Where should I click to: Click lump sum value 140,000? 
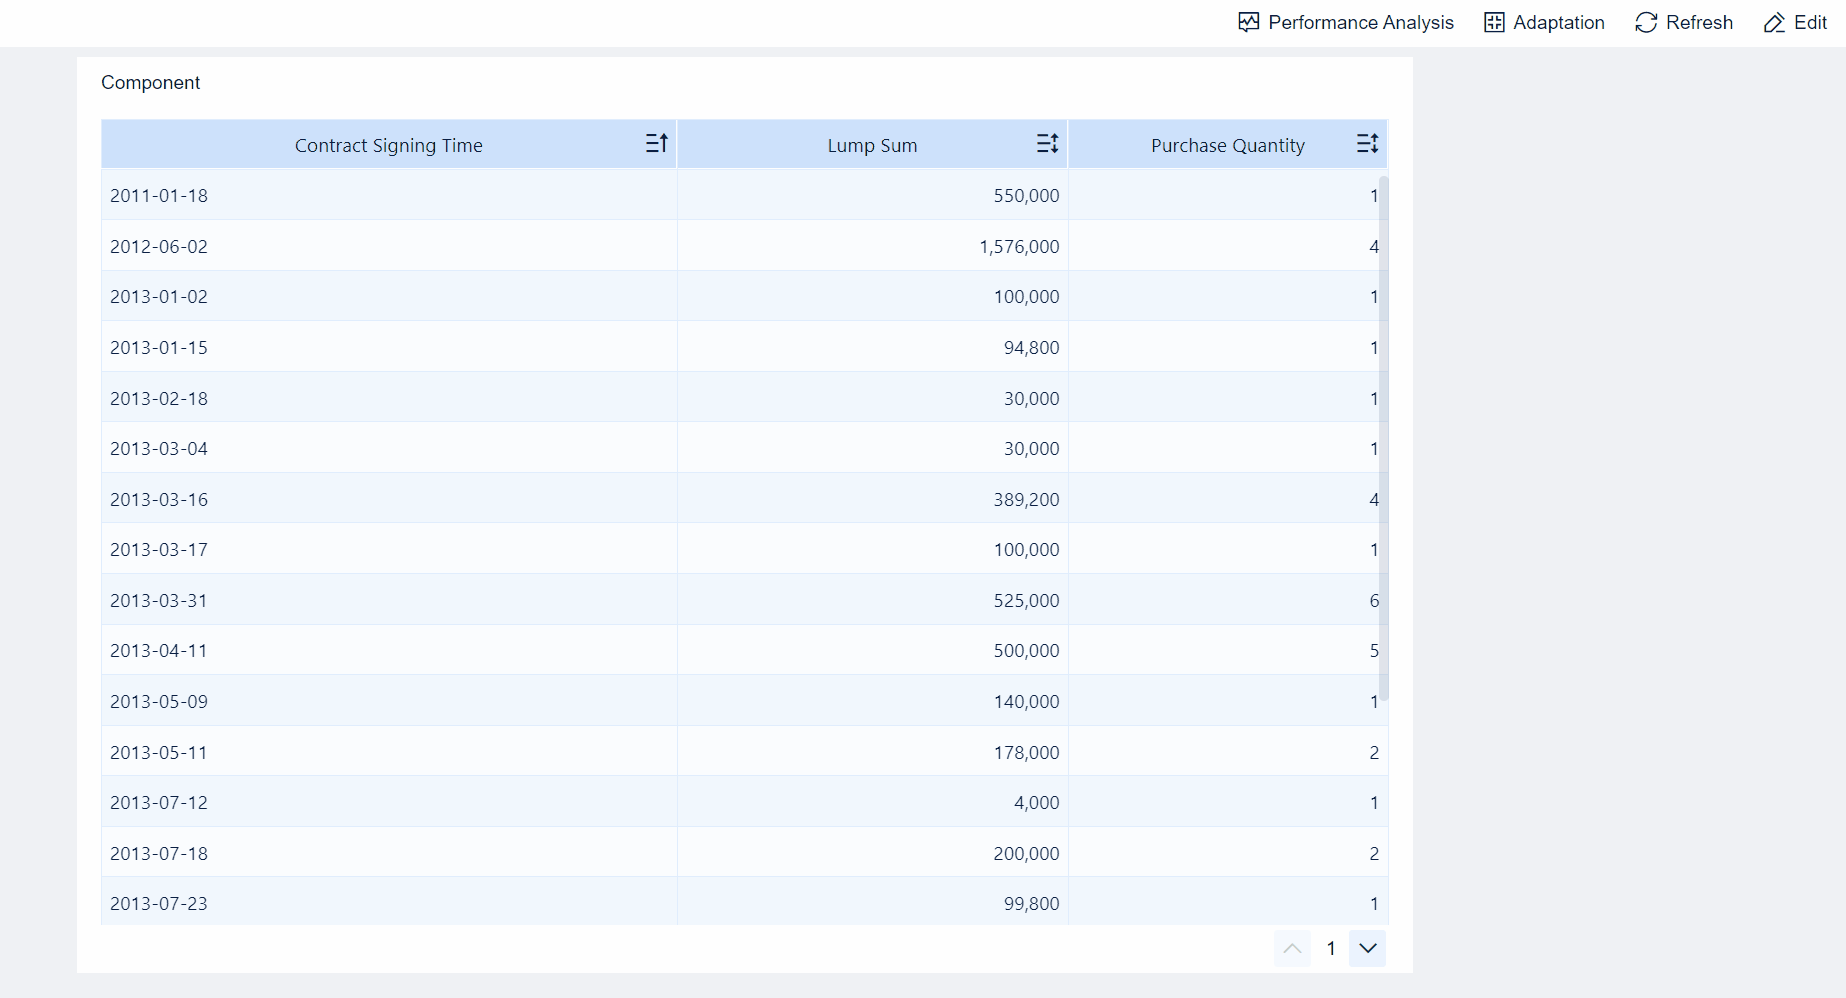[x=1026, y=701]
